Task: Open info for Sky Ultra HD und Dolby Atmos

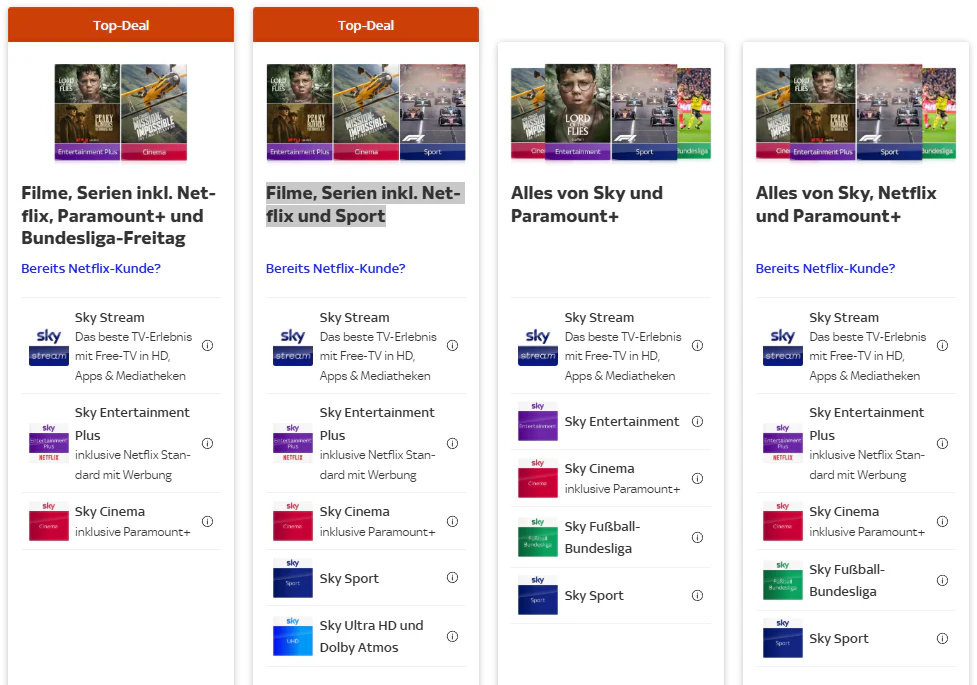Action: pos(452,636)
